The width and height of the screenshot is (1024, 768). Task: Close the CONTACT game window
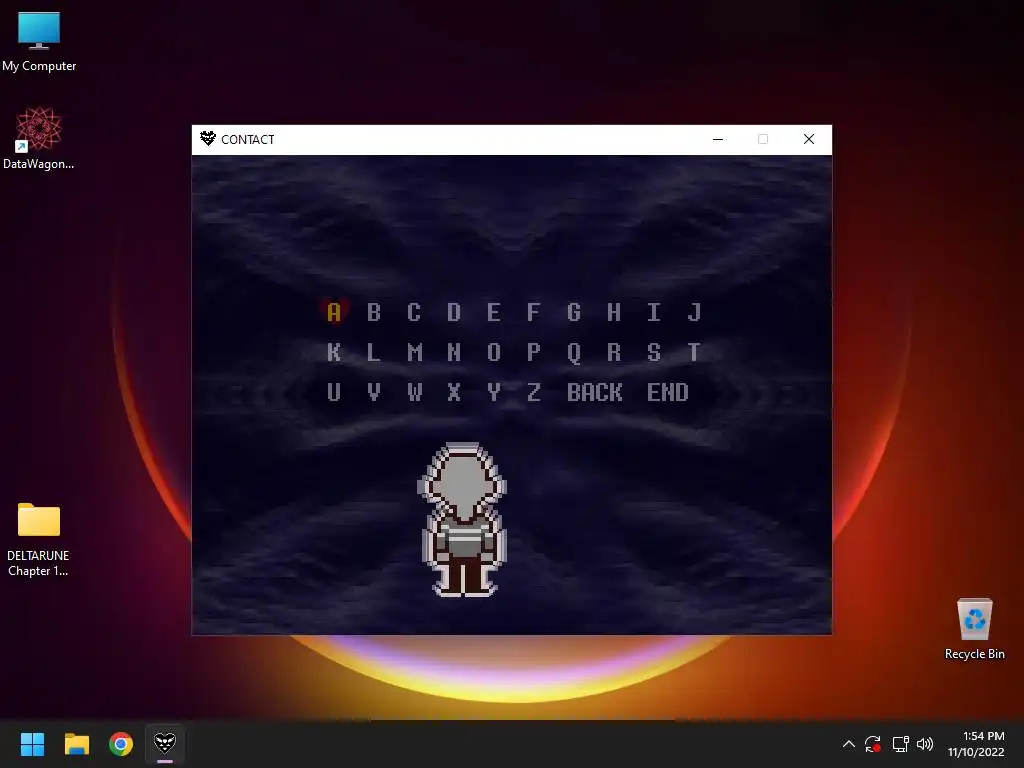point(808,139)
